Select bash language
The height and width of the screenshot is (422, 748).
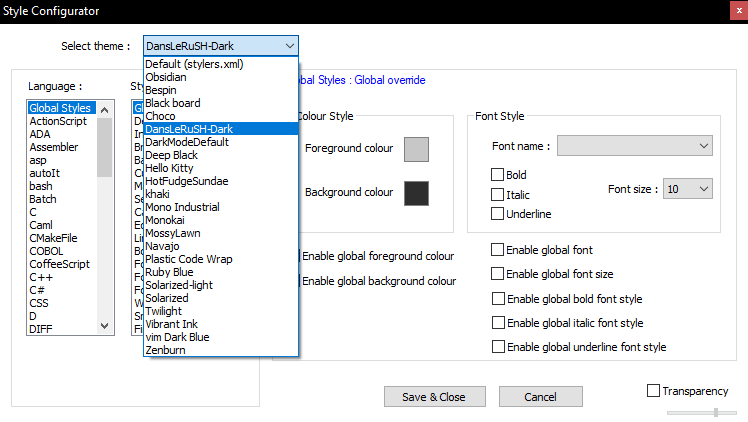(62, 186)
